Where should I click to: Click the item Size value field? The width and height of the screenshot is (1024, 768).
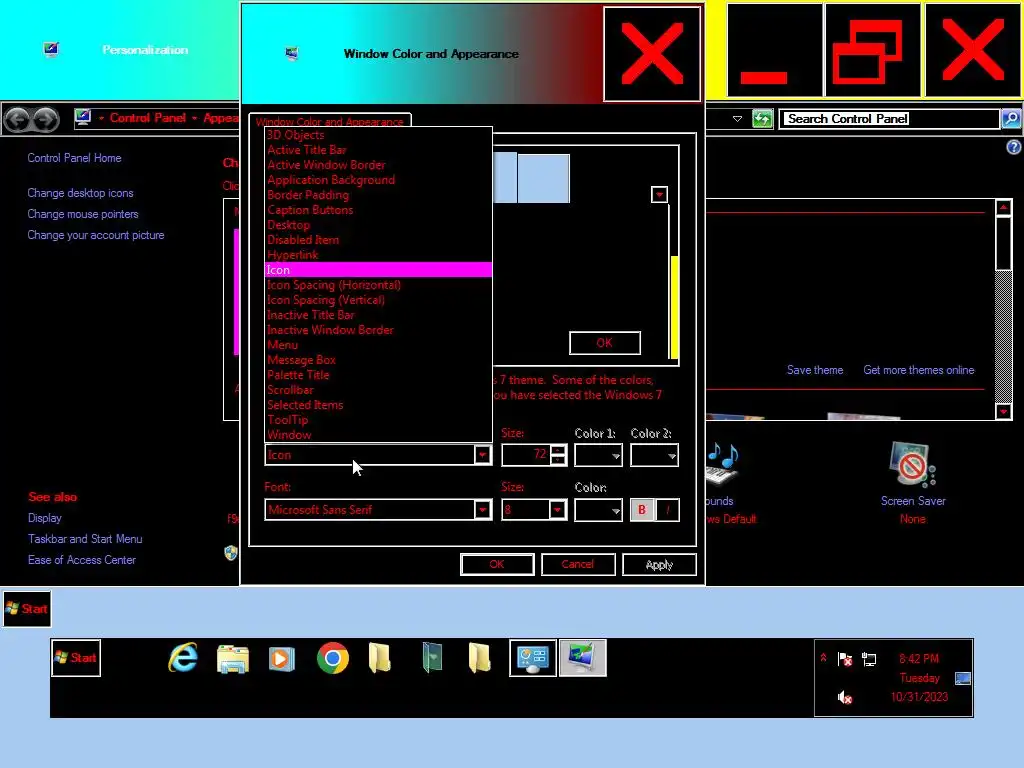526,455
